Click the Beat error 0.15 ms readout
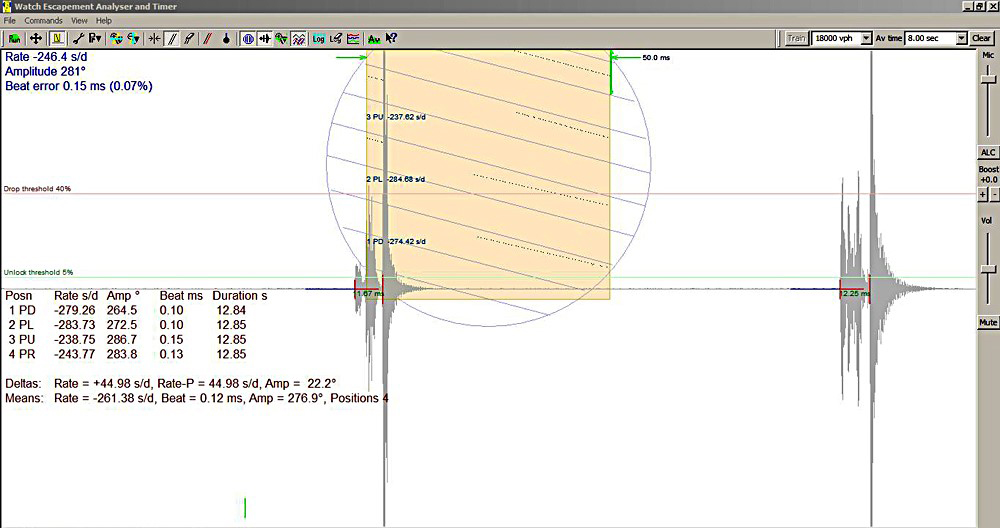 click(x=79, y=86)
